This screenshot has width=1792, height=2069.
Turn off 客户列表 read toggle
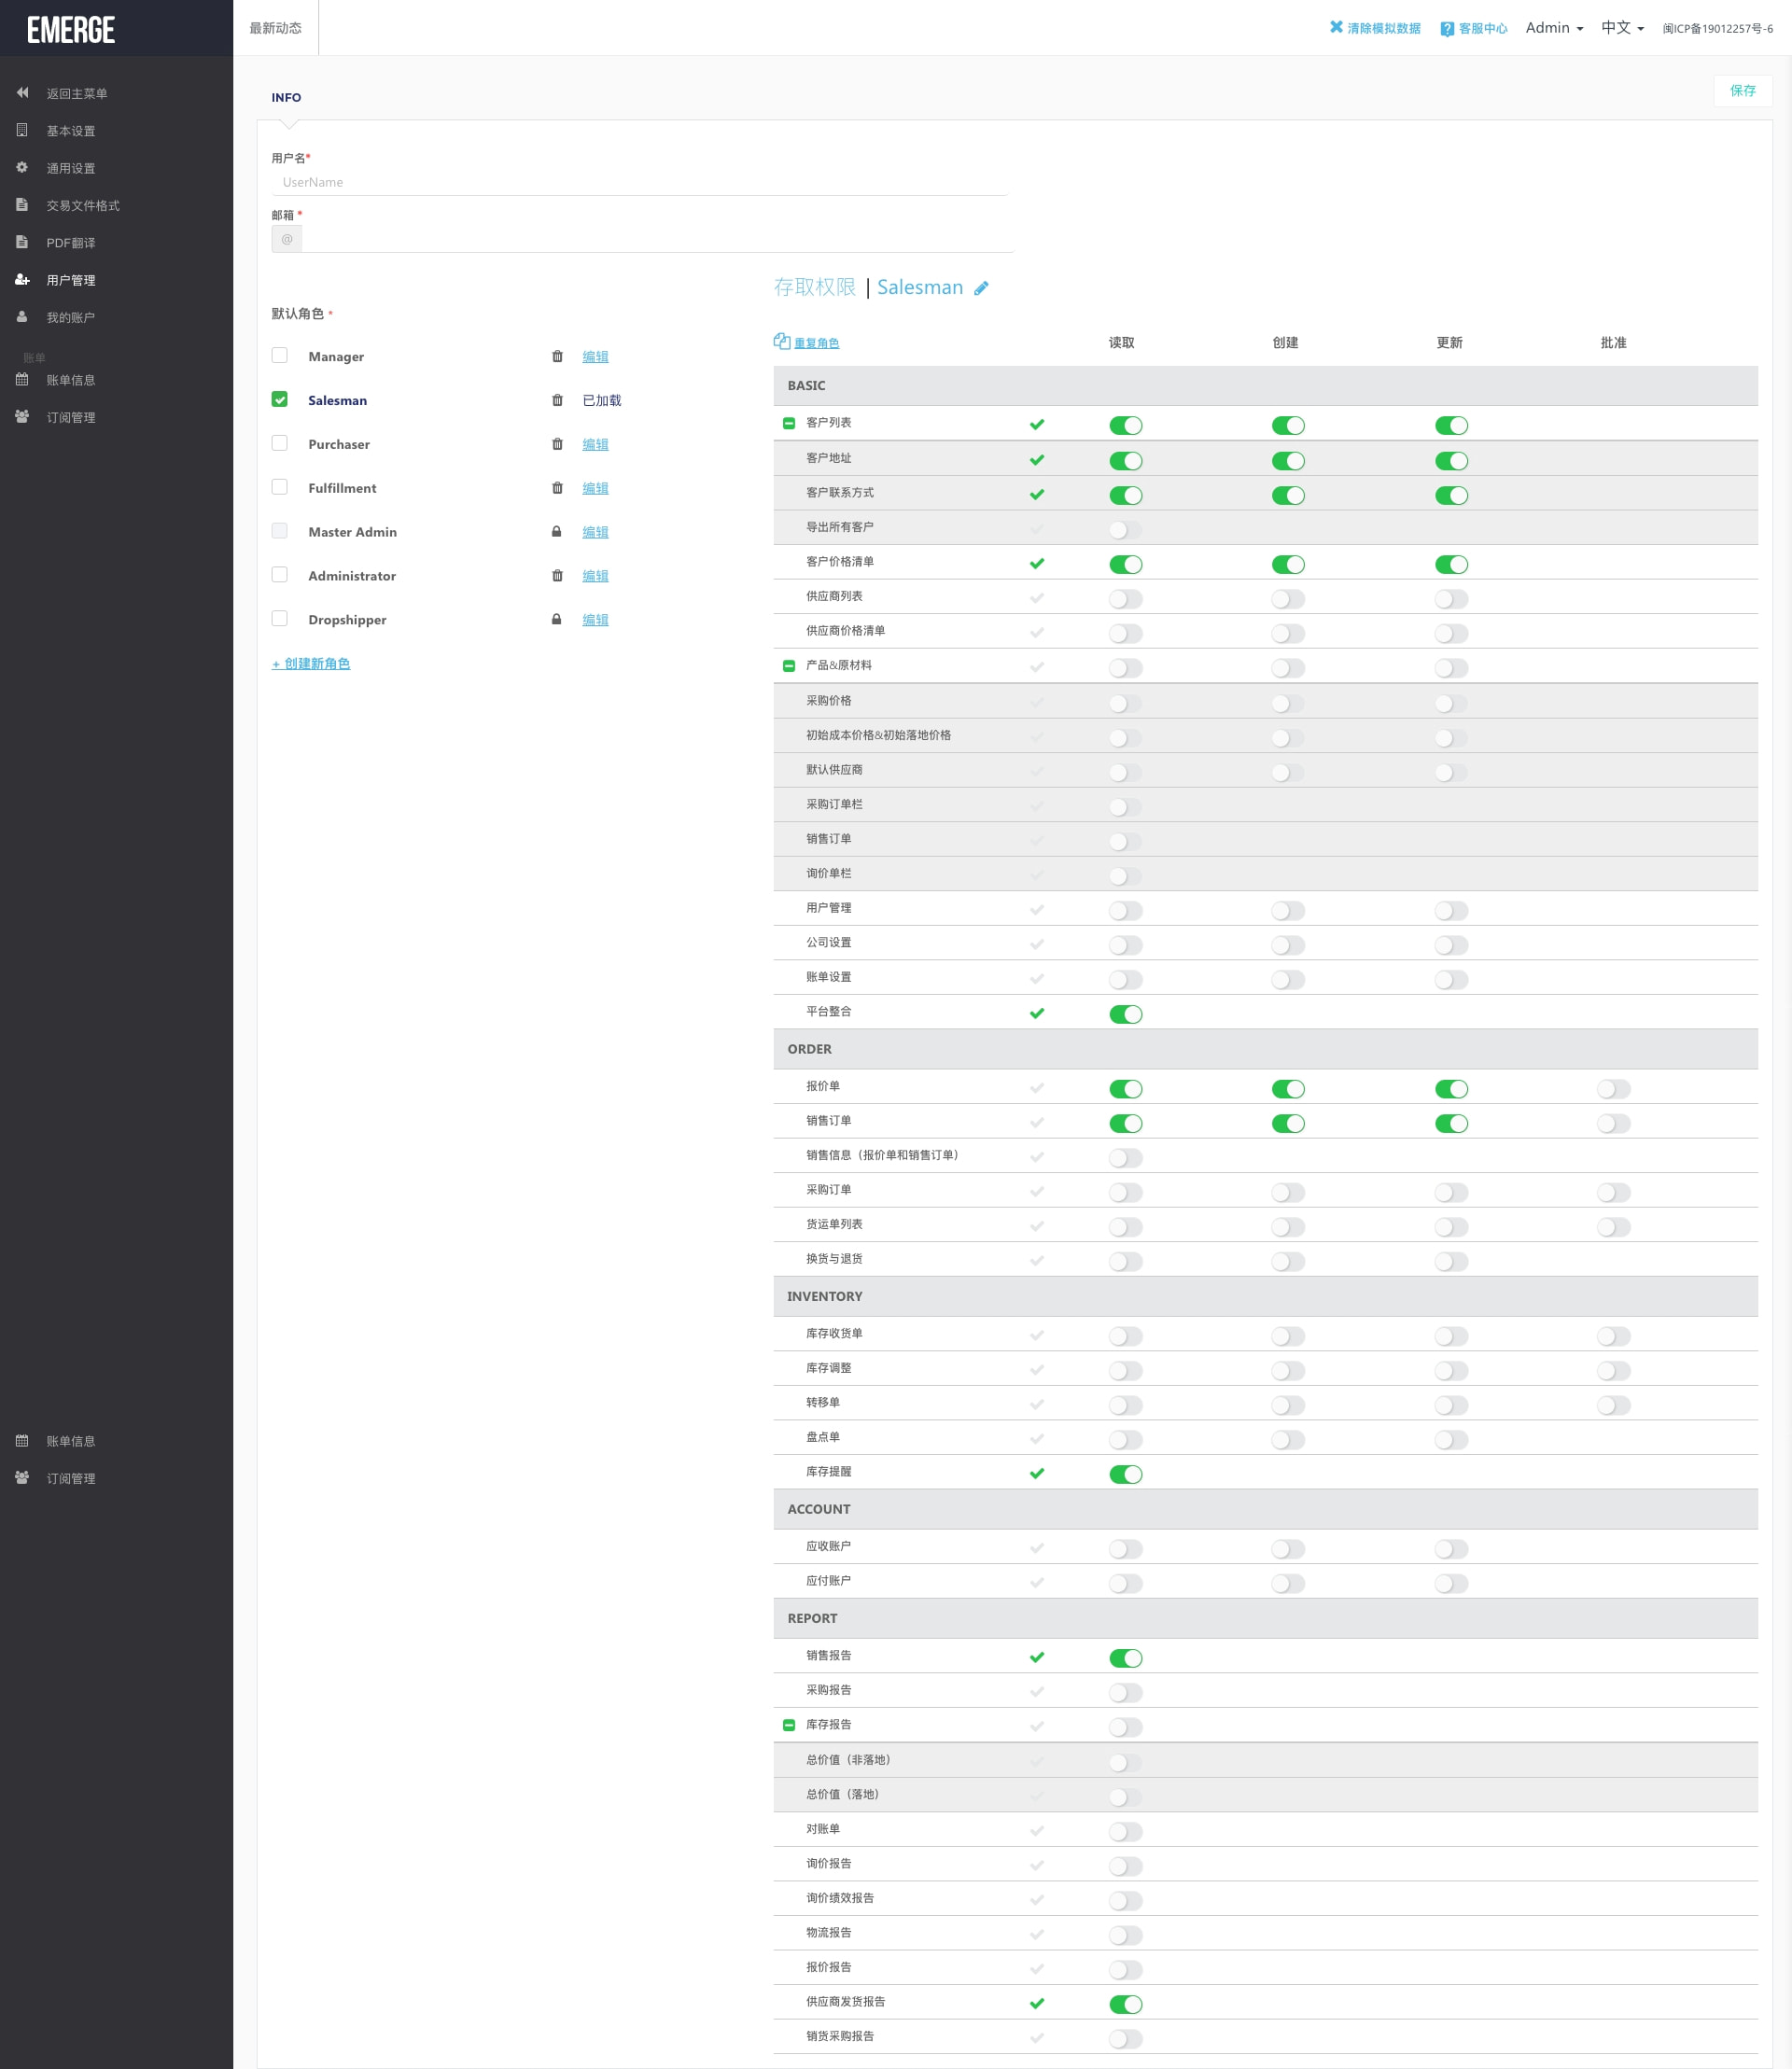click(1126, 425)
